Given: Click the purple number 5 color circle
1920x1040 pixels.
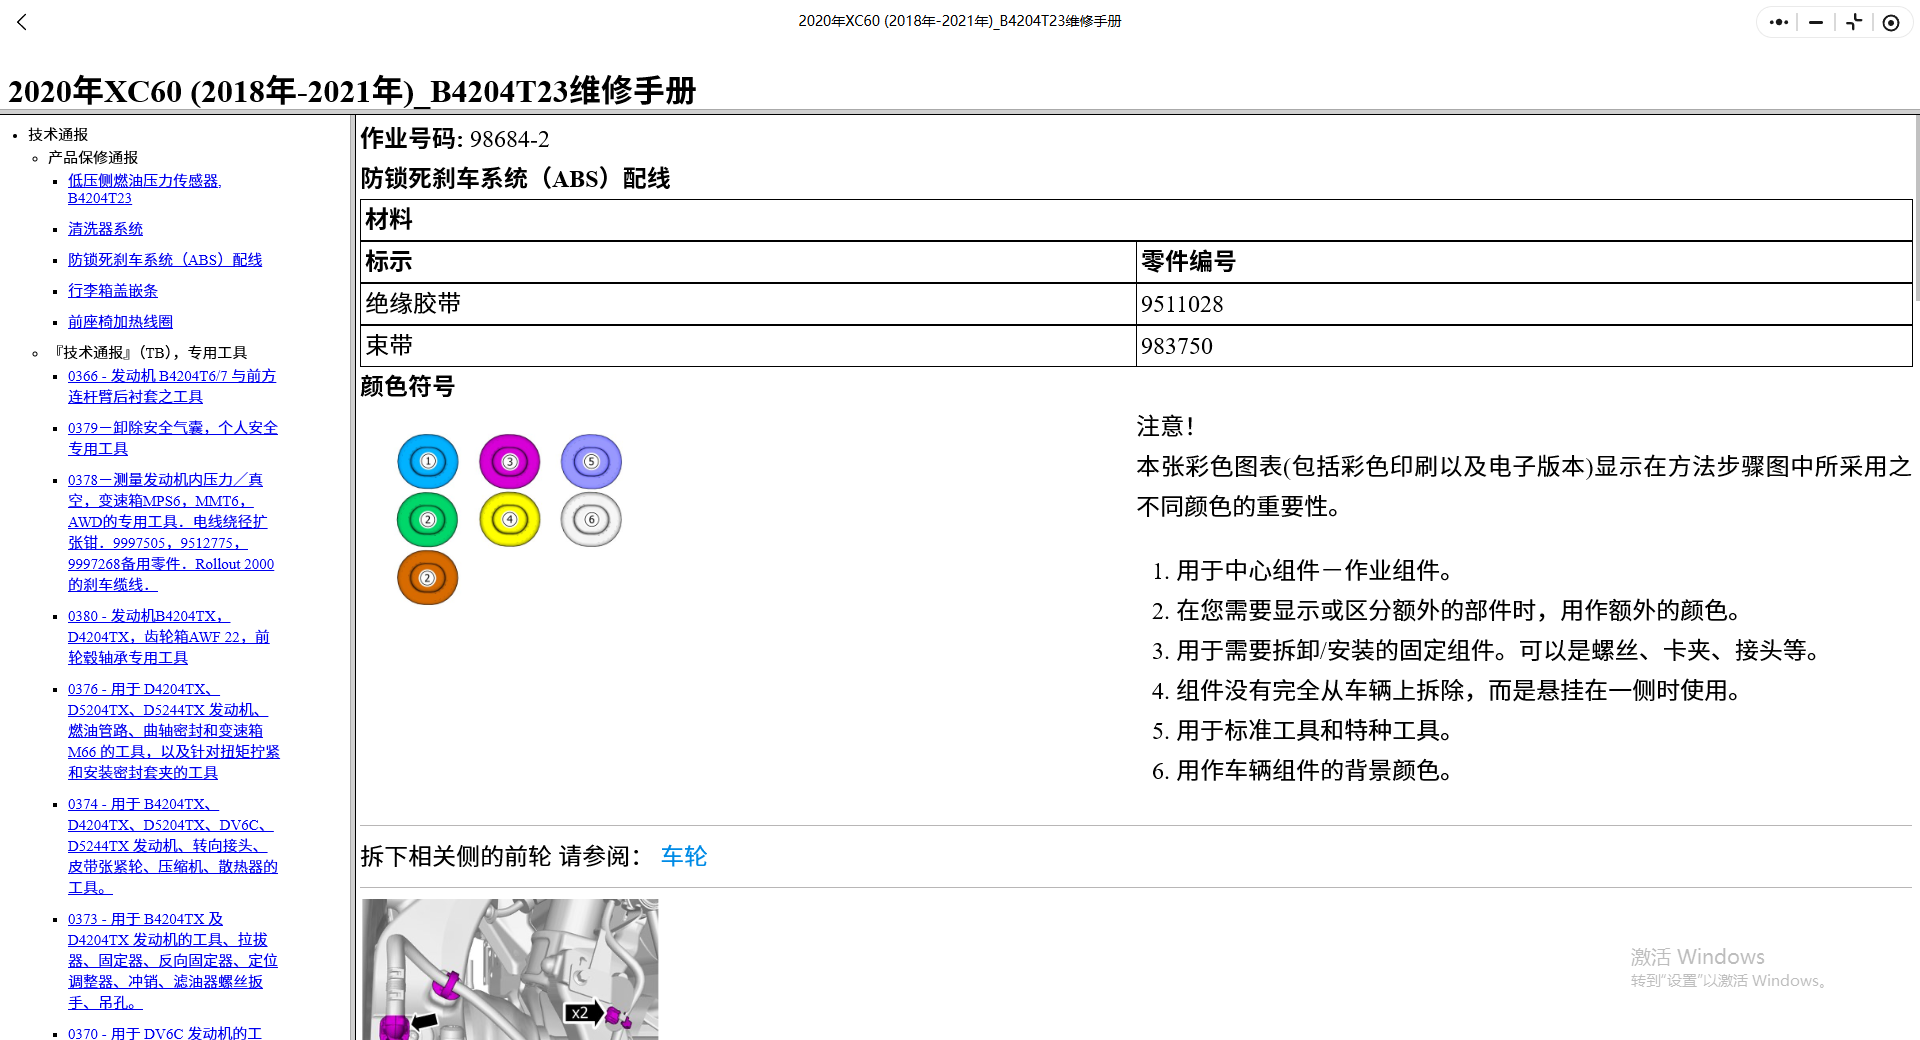Looking at the screenshot, I should point(591,461).
